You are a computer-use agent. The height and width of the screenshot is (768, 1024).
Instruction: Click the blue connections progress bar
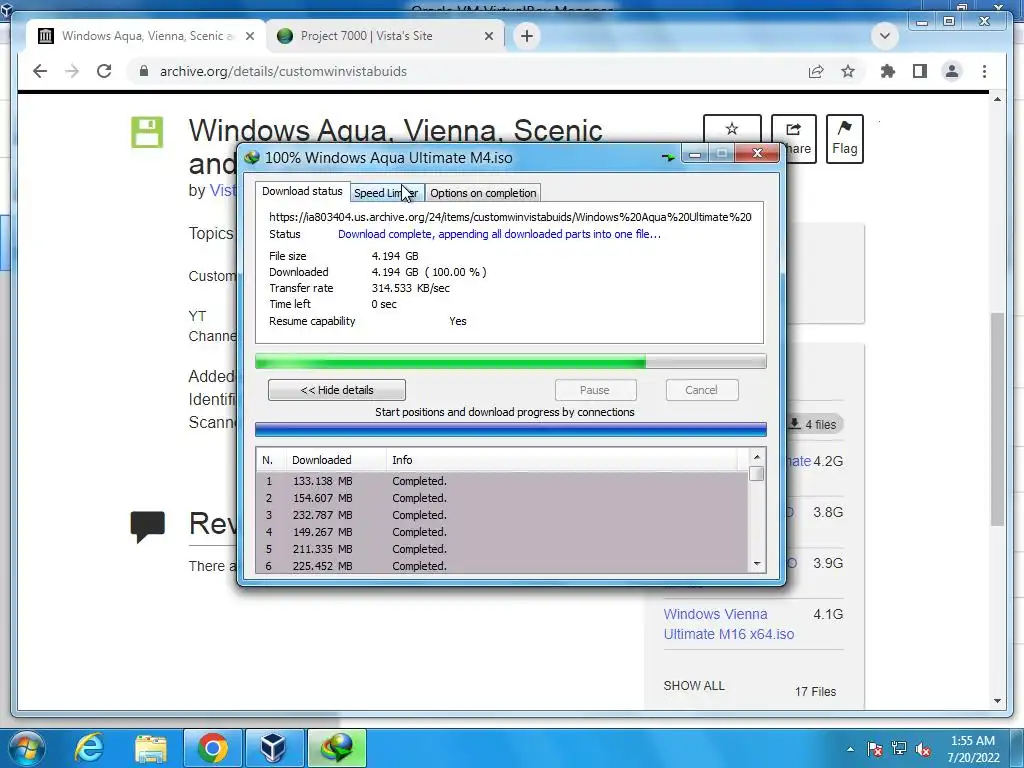511,429
